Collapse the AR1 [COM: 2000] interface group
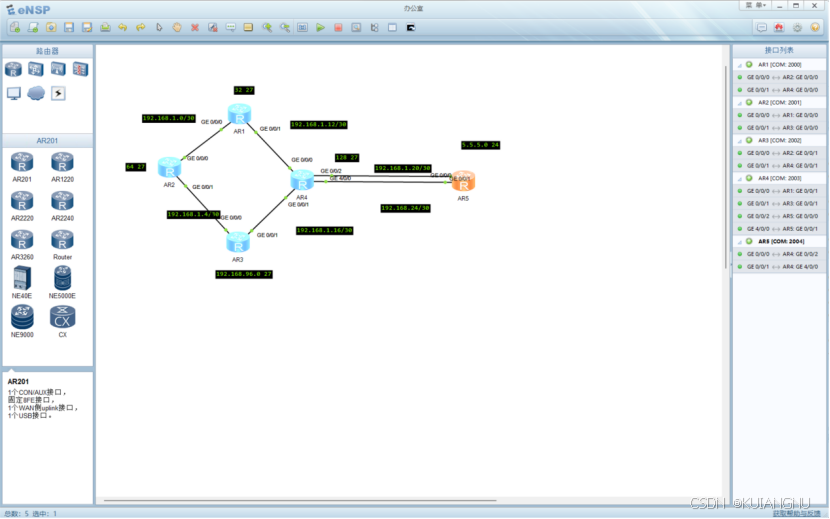 [739, 65]
